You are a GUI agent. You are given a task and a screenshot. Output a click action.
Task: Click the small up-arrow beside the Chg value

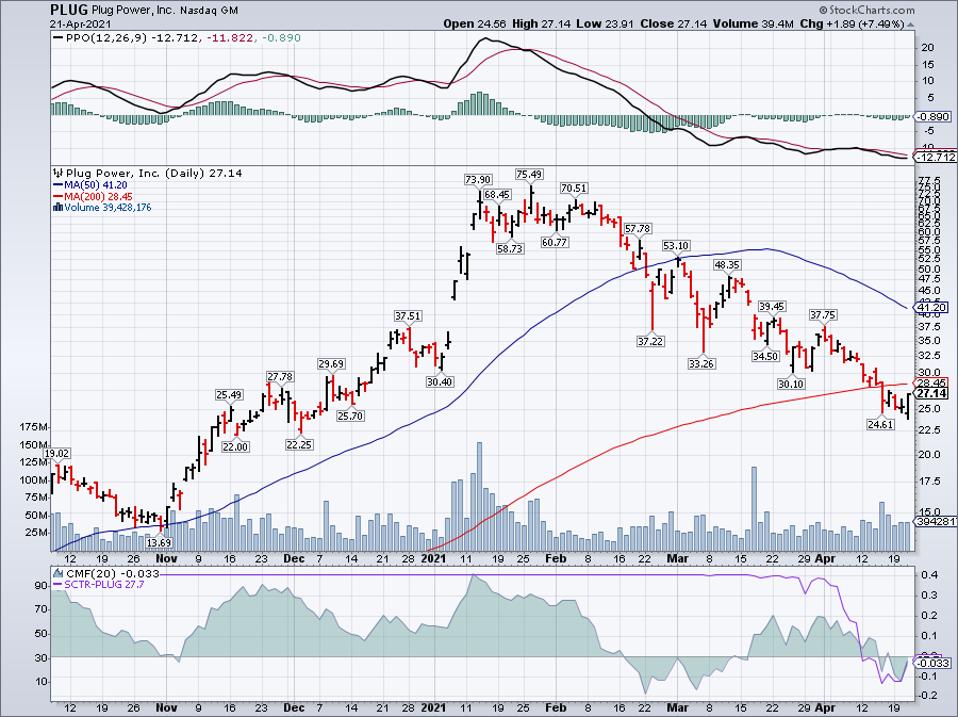pyautogui.click(x=911, y=25)
